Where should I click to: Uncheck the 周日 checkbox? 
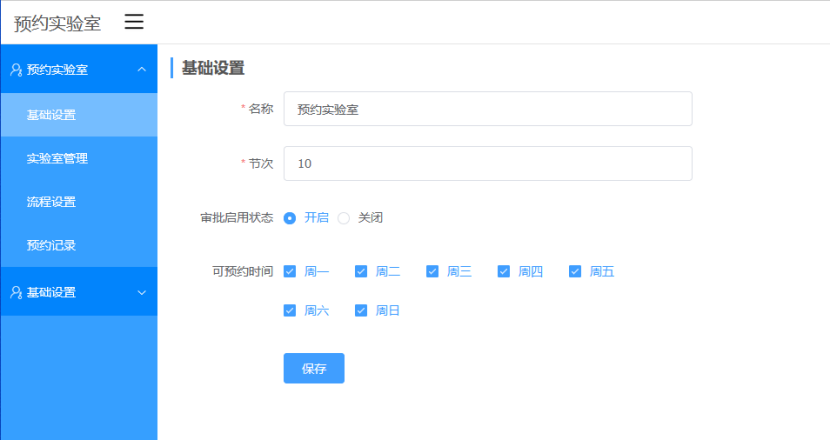point(361,310)
